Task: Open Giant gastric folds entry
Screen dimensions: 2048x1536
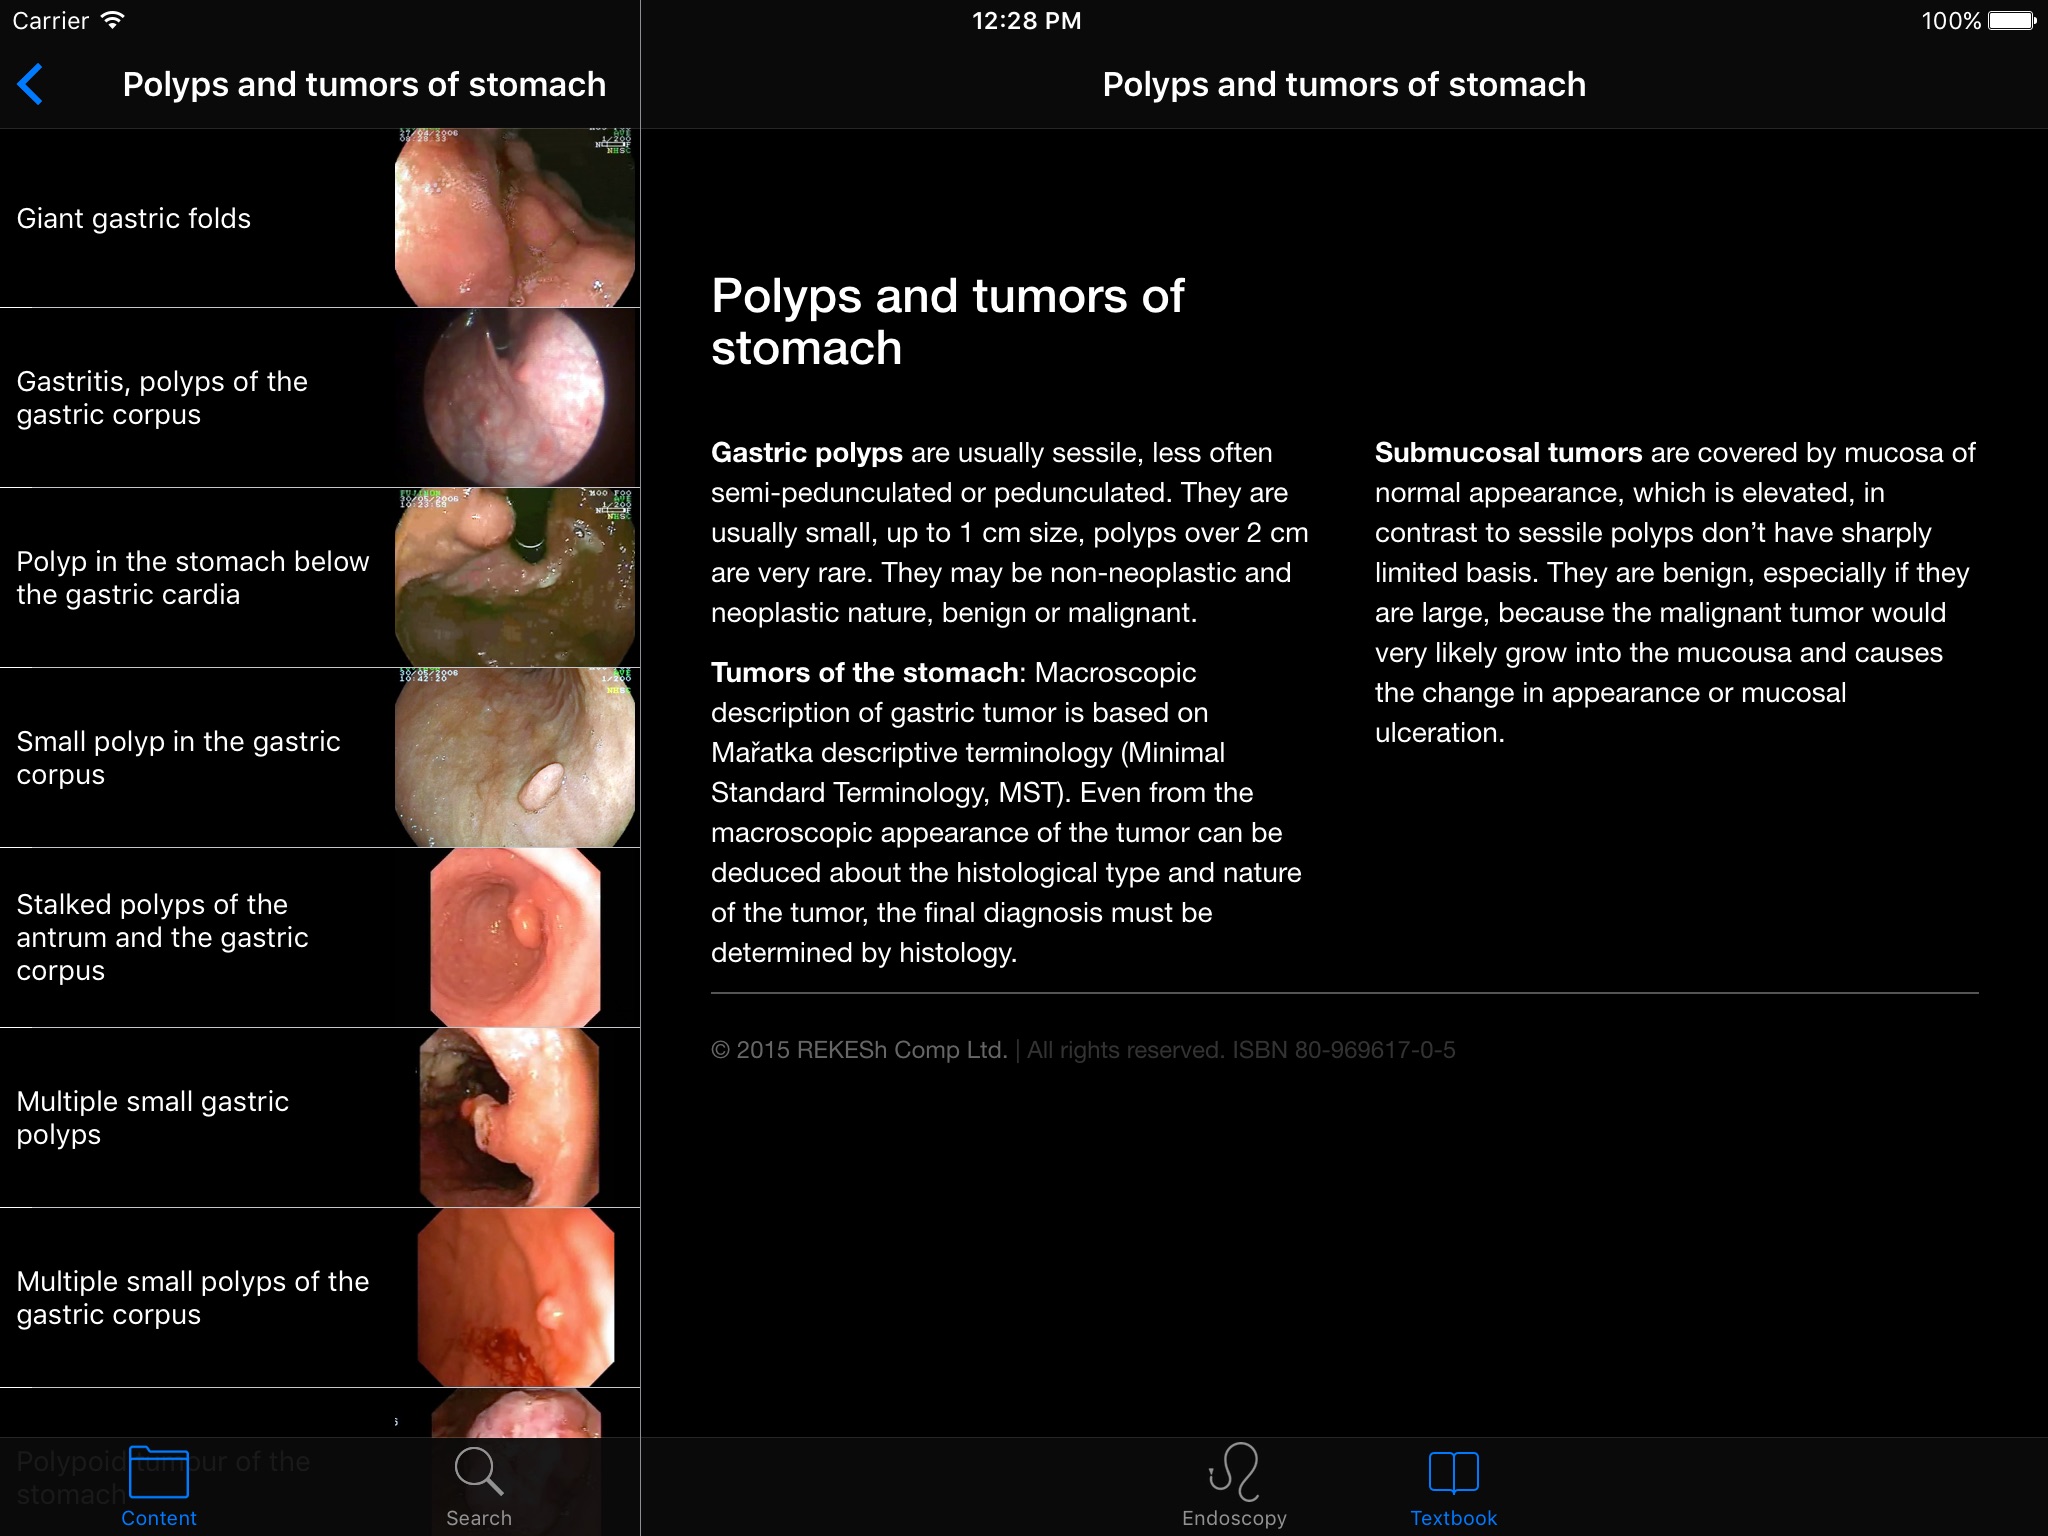Action: pos(320,218)
